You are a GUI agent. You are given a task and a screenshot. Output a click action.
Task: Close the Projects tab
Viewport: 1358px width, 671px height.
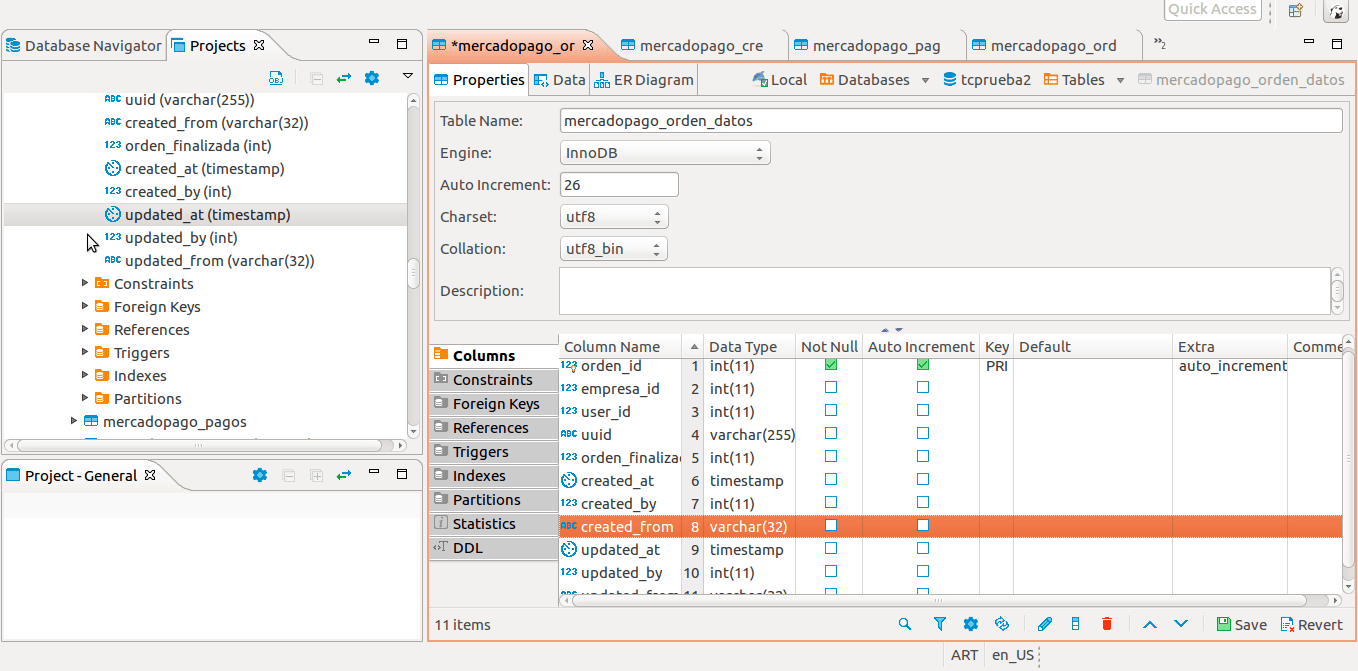pos(258,45)
